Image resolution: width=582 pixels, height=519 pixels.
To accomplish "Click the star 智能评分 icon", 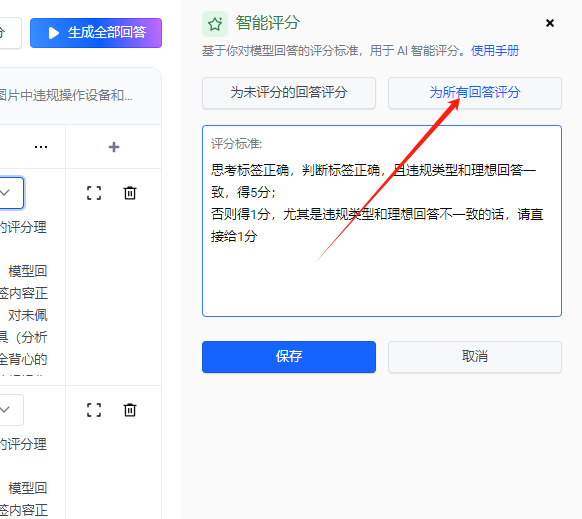I will coord(215,24).
